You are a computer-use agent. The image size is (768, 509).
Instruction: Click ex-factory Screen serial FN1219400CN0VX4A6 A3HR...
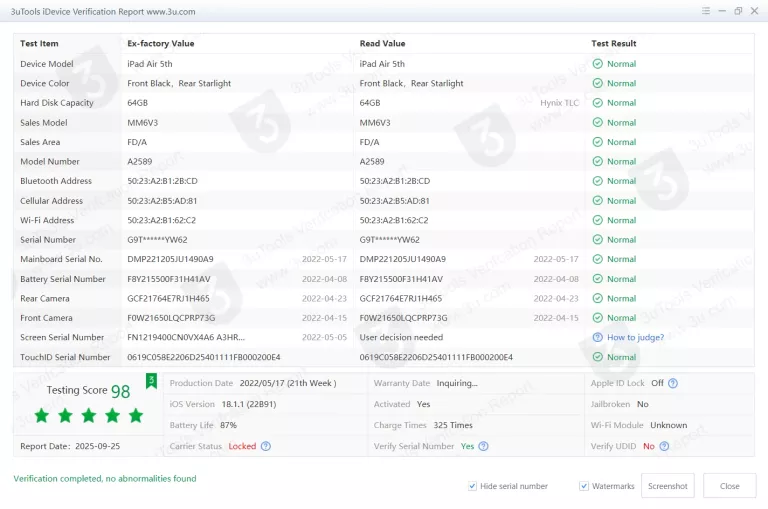pos(186,337)
